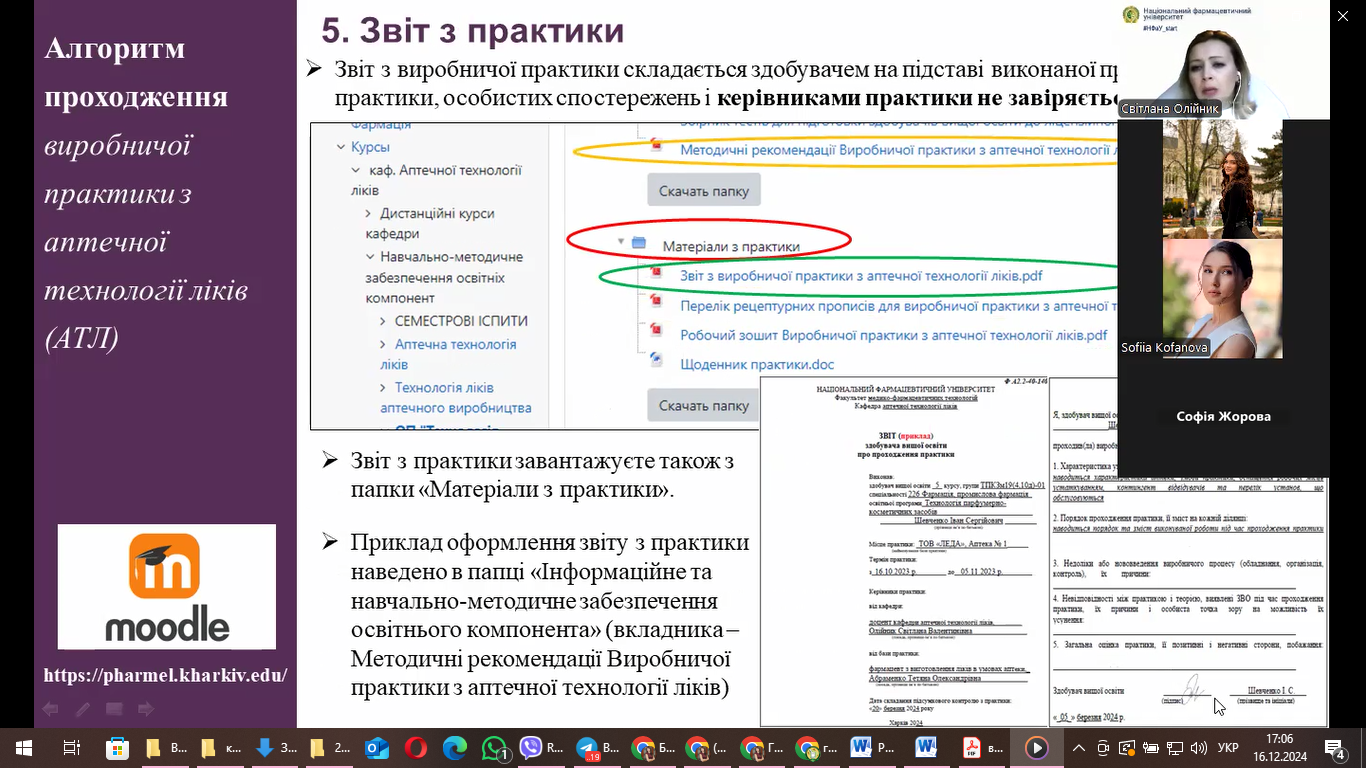Expand the 'СЕМЕСТРОВІ ІСПИТИ' tree node

pyautogui.click(x=384, y=321)
